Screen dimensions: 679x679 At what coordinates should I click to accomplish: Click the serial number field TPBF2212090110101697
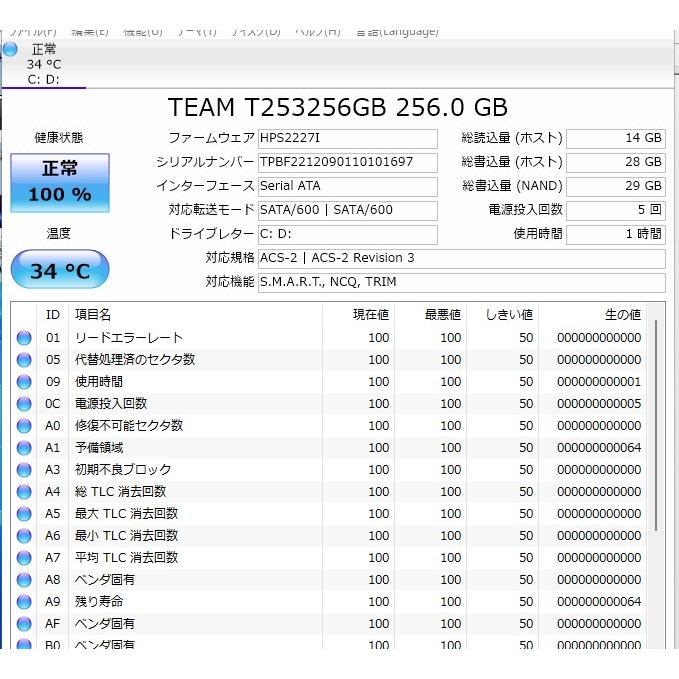(346, 162)
